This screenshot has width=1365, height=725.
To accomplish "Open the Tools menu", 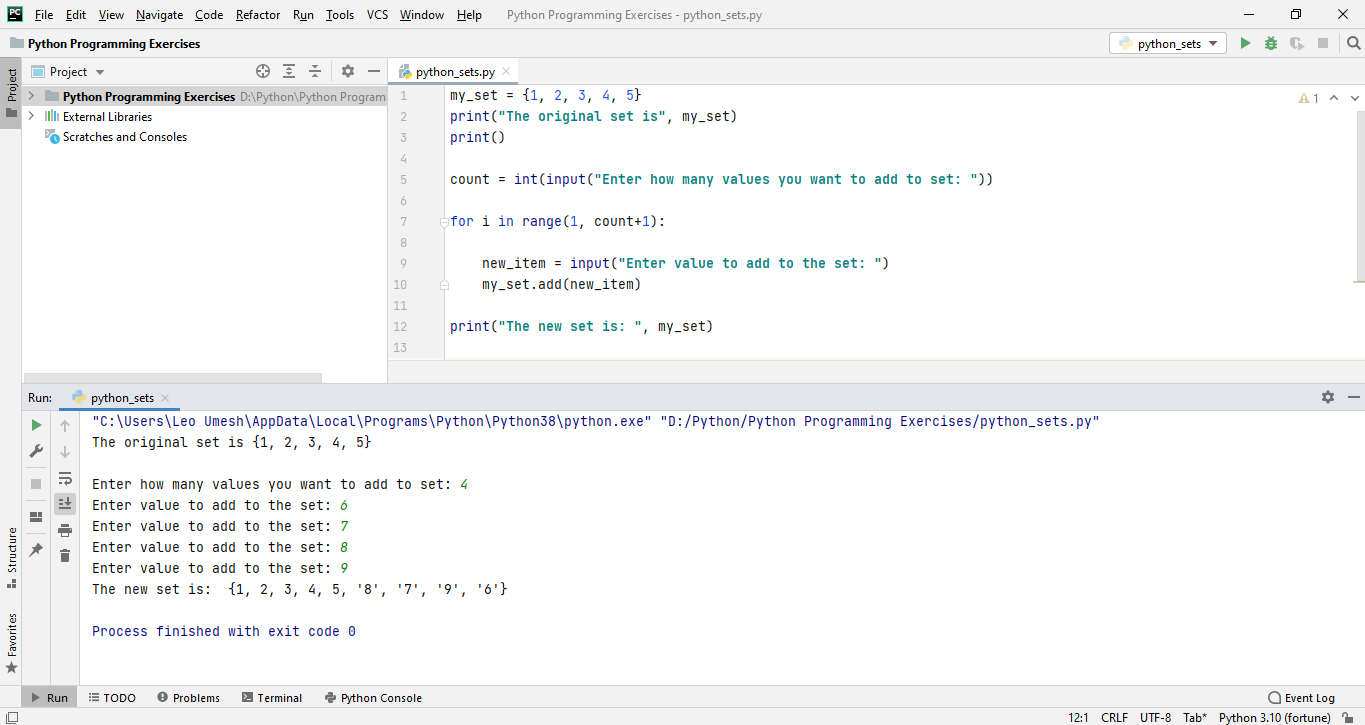I will point(340,15).
